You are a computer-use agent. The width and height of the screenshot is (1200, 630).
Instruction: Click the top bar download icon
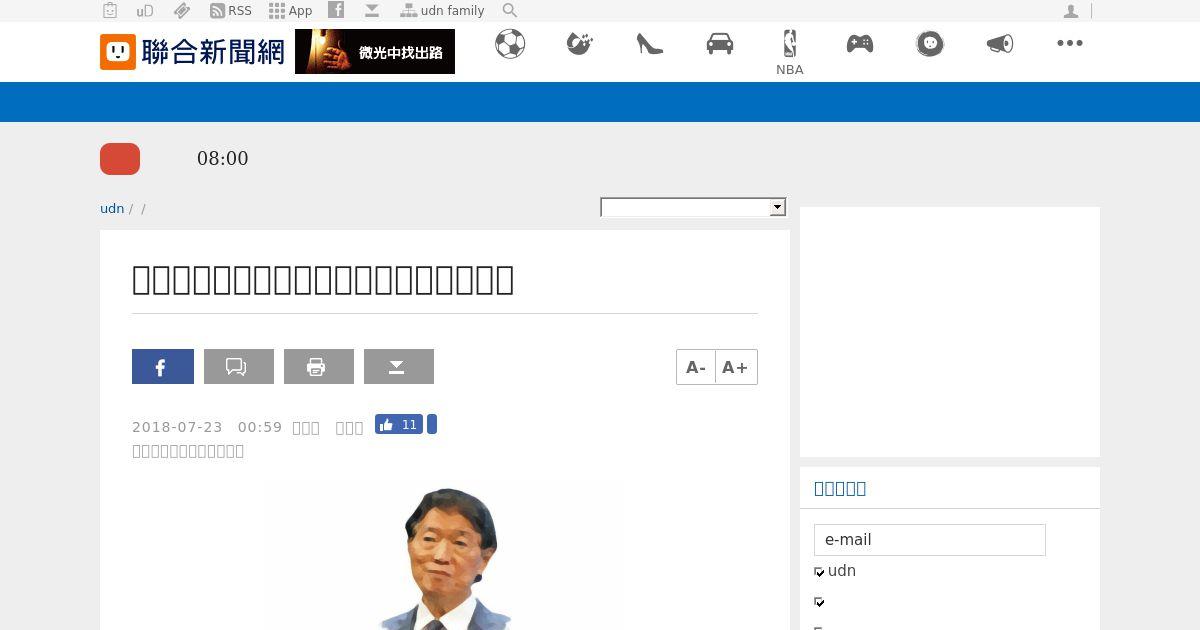point(372,10)
